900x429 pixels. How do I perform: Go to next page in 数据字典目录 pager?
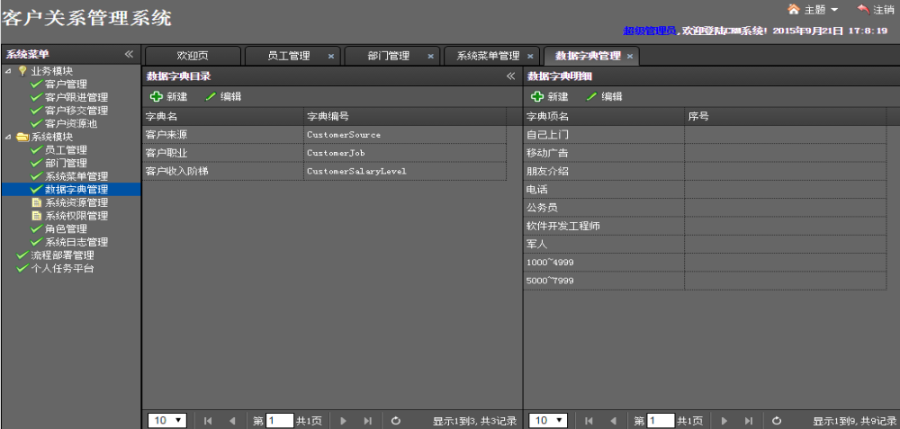[x=343, y=421]
